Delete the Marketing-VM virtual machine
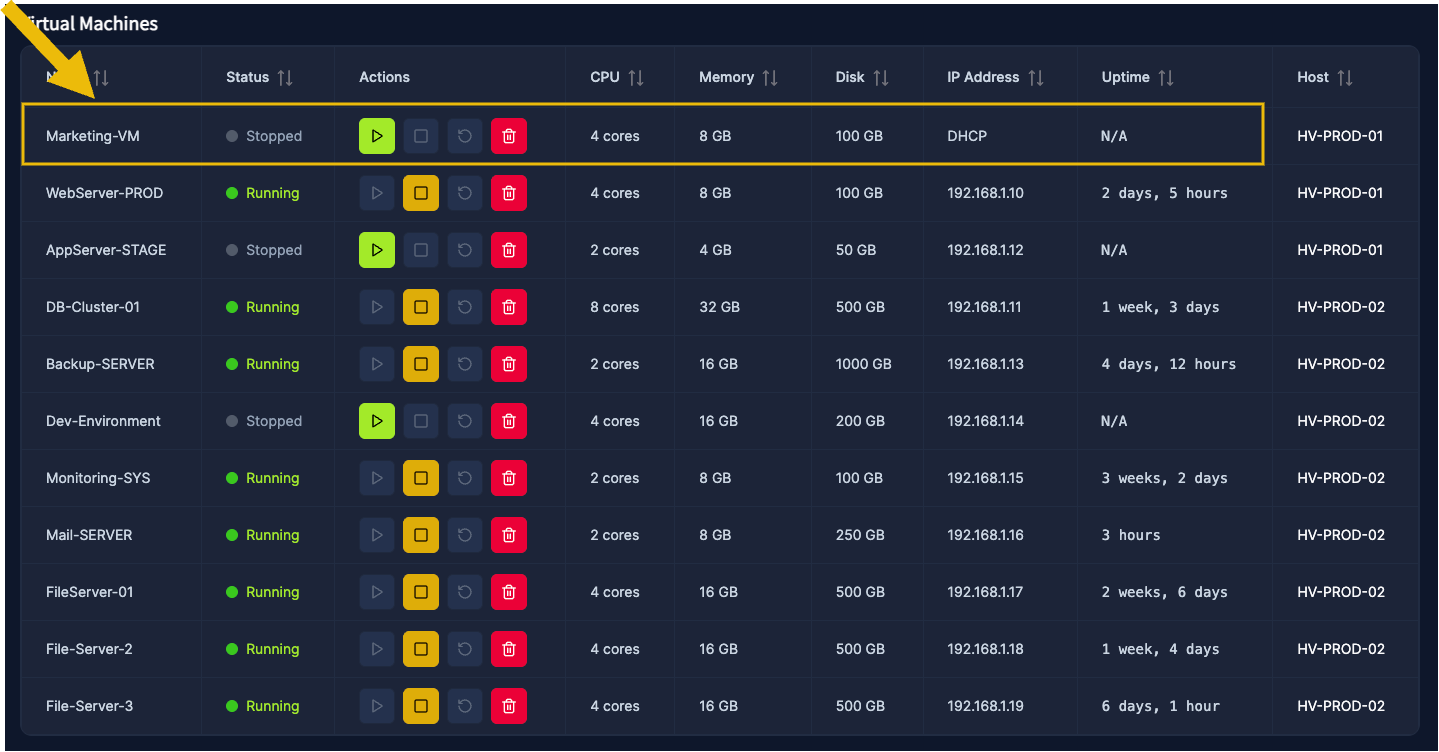The height and width of the screenshot is (752, 1439). [508, 135]
